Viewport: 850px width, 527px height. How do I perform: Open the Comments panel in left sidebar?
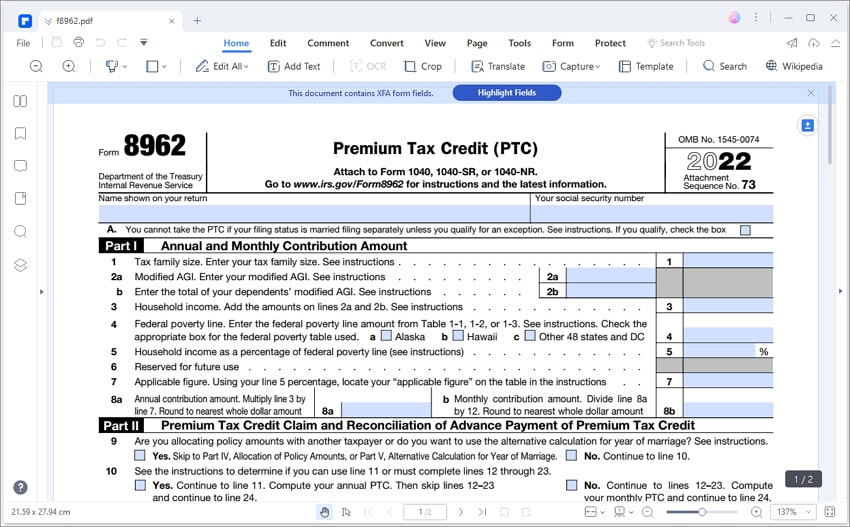tap(20, 166)
